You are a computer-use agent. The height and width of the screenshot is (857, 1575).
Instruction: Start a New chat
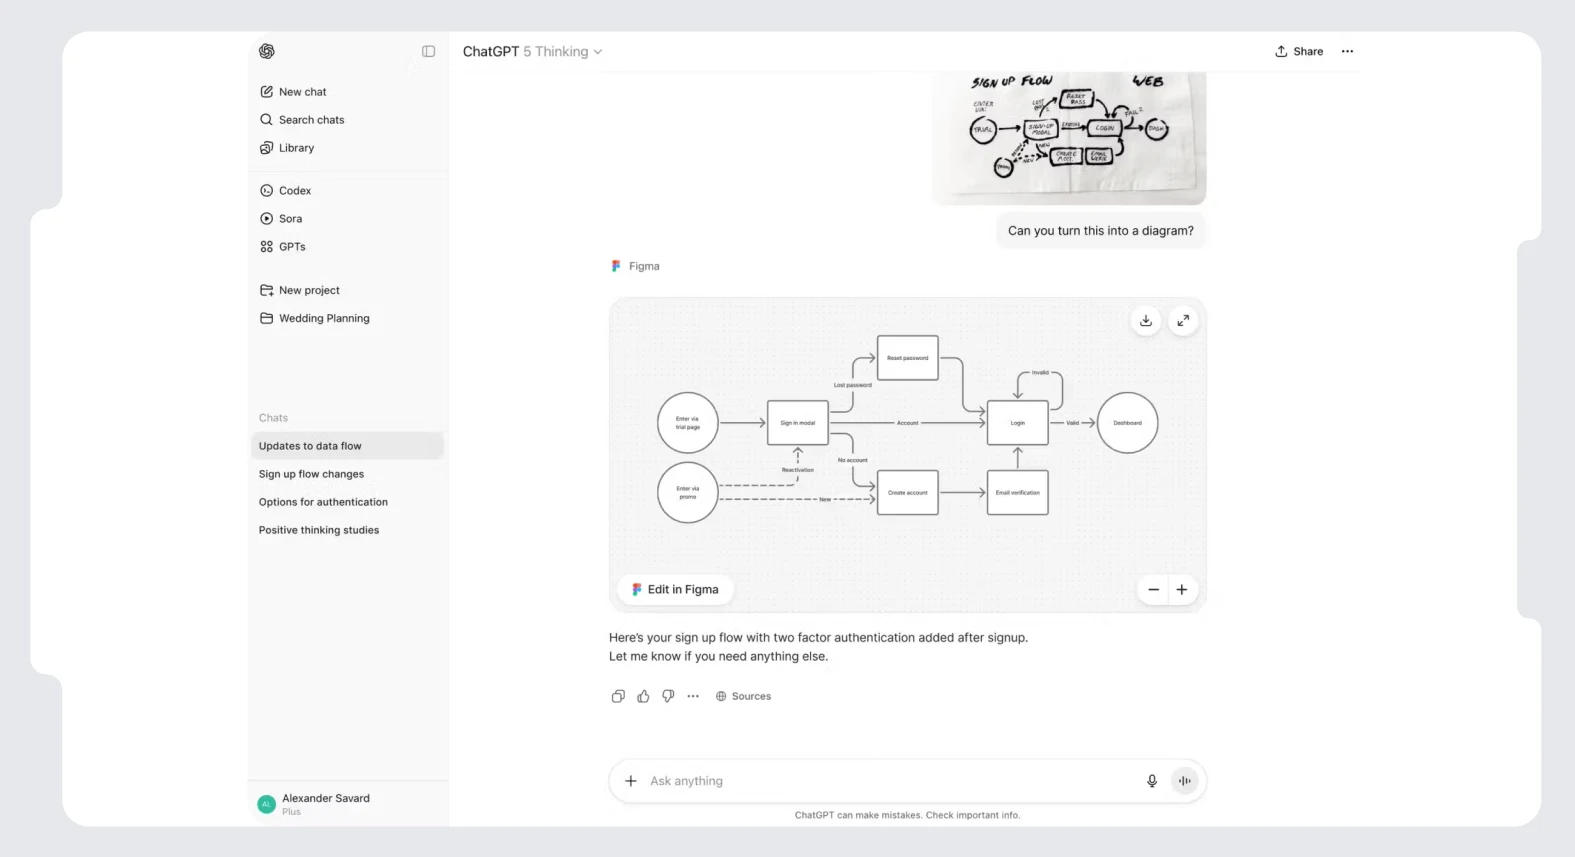pos(302,92)
